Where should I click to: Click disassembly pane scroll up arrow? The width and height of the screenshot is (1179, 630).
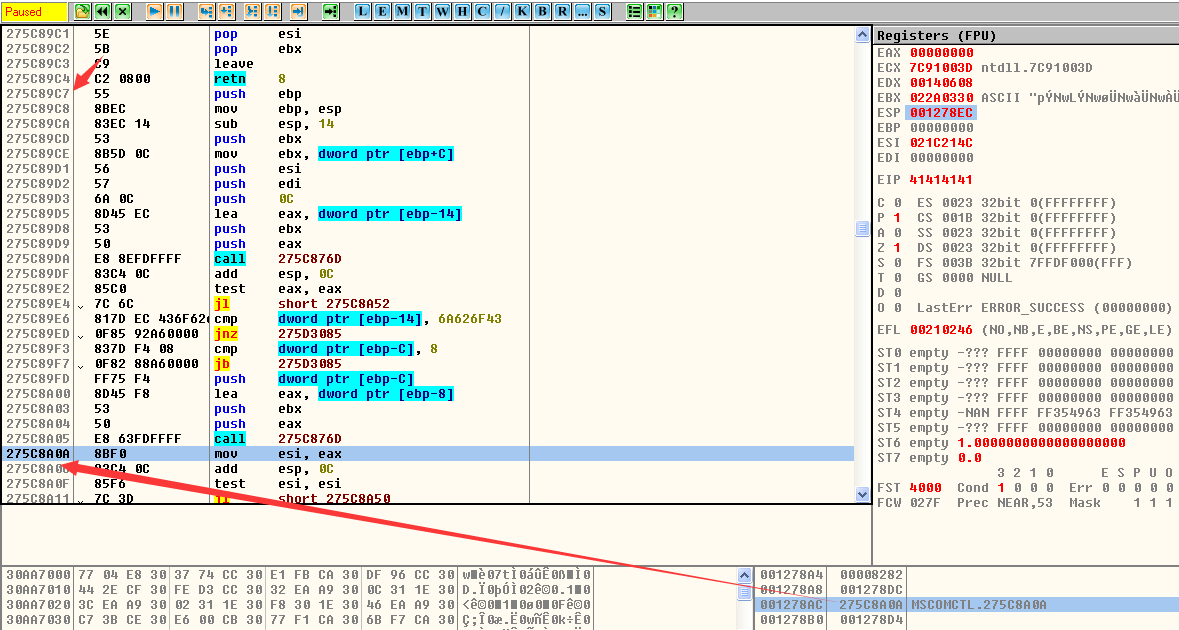click(x=862, y=35)
